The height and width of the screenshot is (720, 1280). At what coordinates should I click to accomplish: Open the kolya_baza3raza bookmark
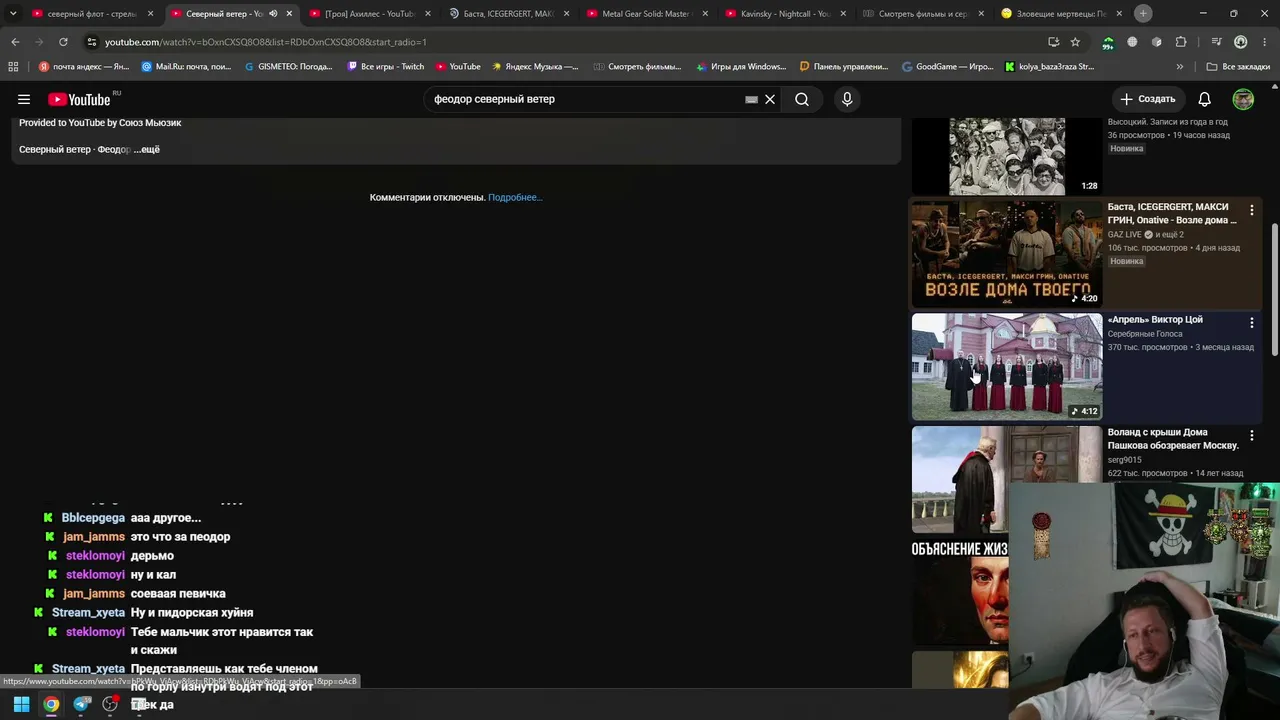click(x=1049, y=67)
